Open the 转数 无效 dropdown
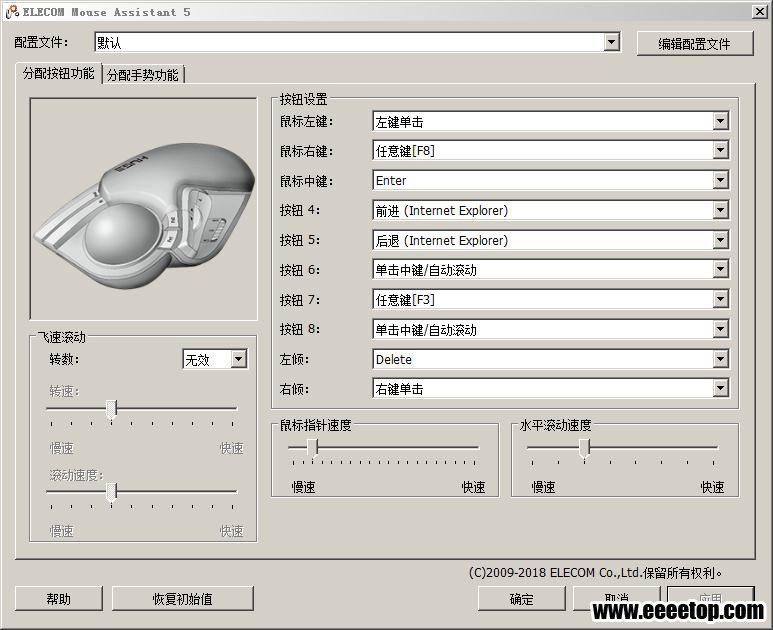Screen dimensions: 773x630 [x=215, y=359]
